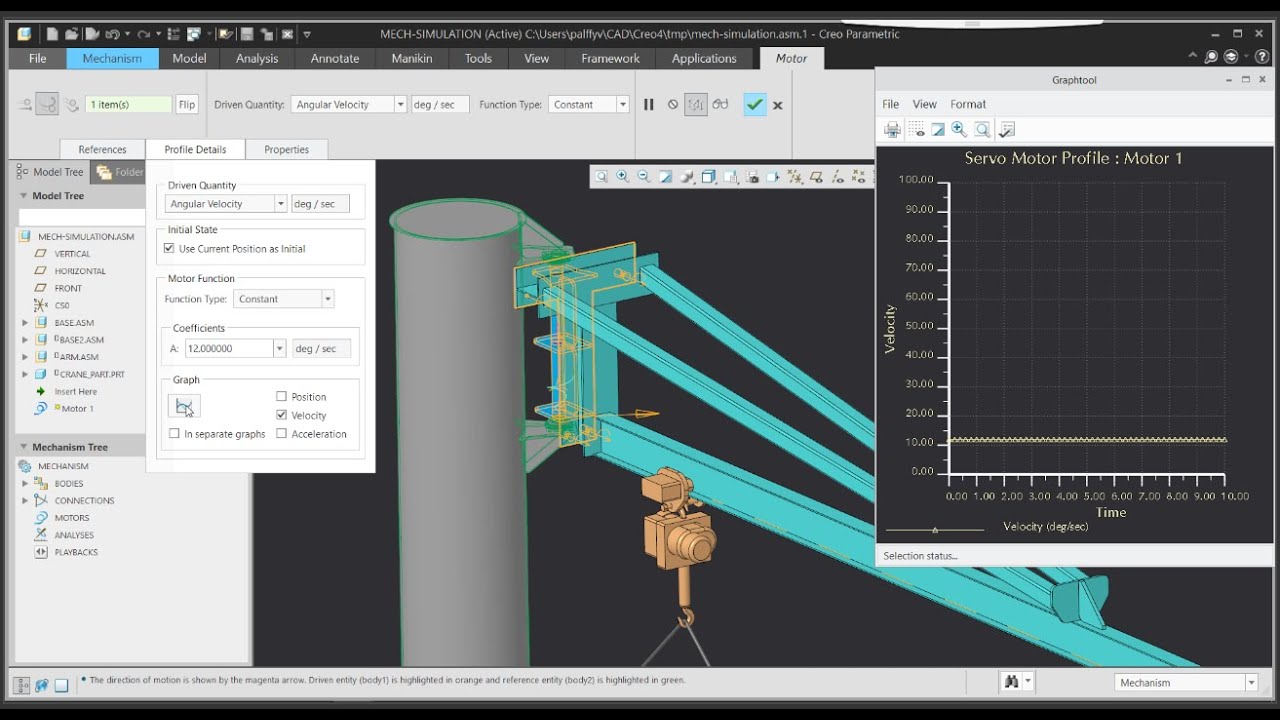Open the Creo help question mark icon

1262,57
